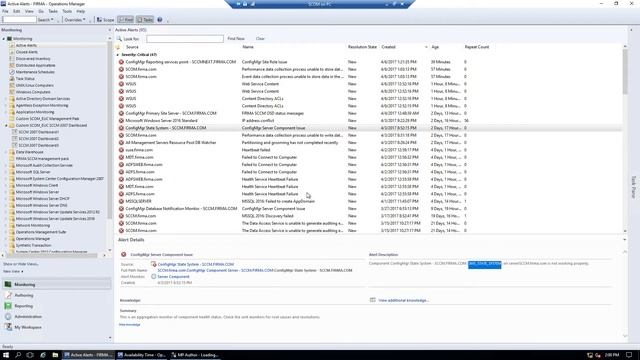Click critical icon for IP address conflict alert

point(121,121)
